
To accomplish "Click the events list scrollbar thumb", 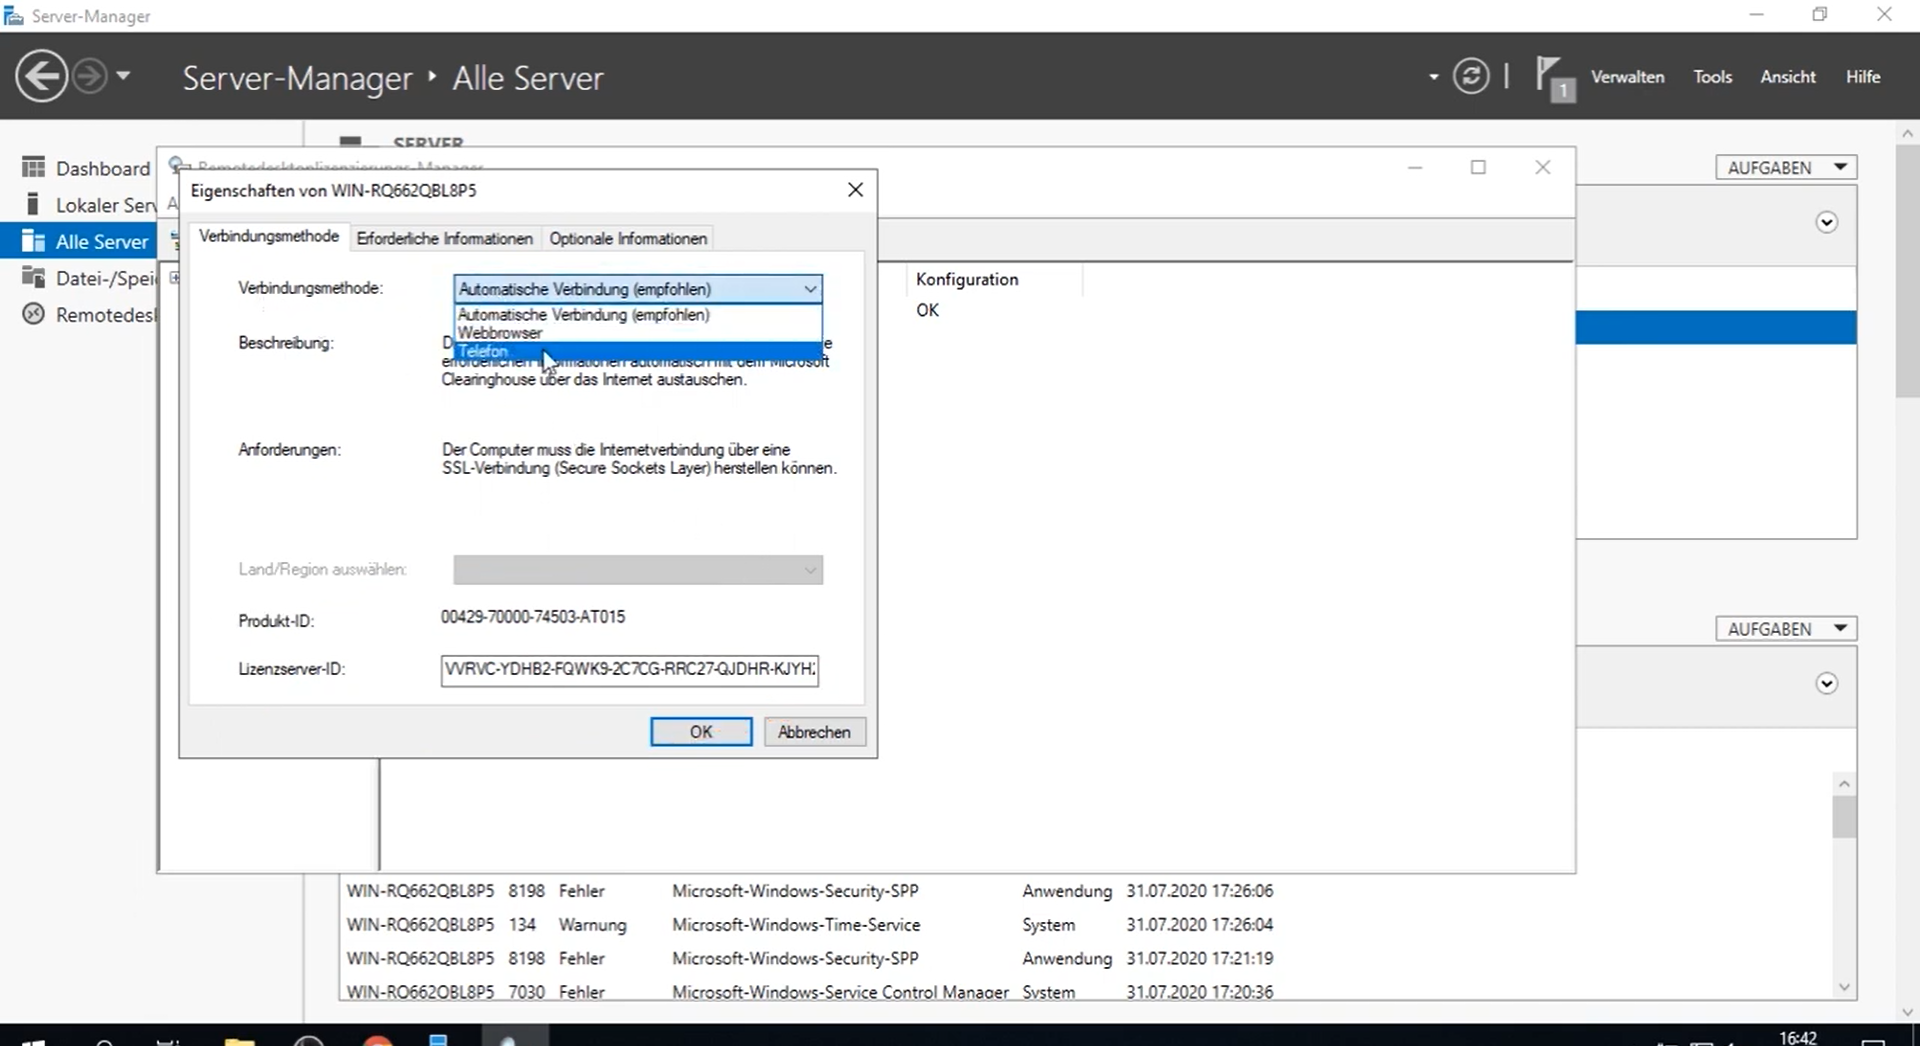I will [1844, 817].
